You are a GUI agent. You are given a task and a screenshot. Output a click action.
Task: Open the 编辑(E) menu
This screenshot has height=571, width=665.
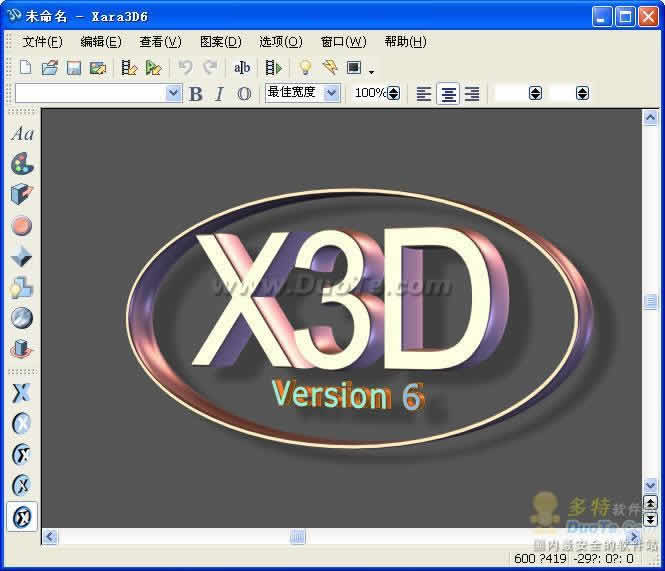pyautogui.click(x=101, y=42)
